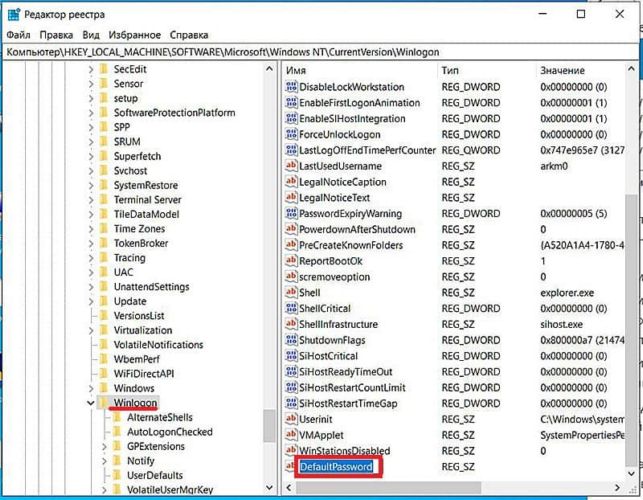Click the Shell string value icon
643x500 pixels.
(291, 292)
